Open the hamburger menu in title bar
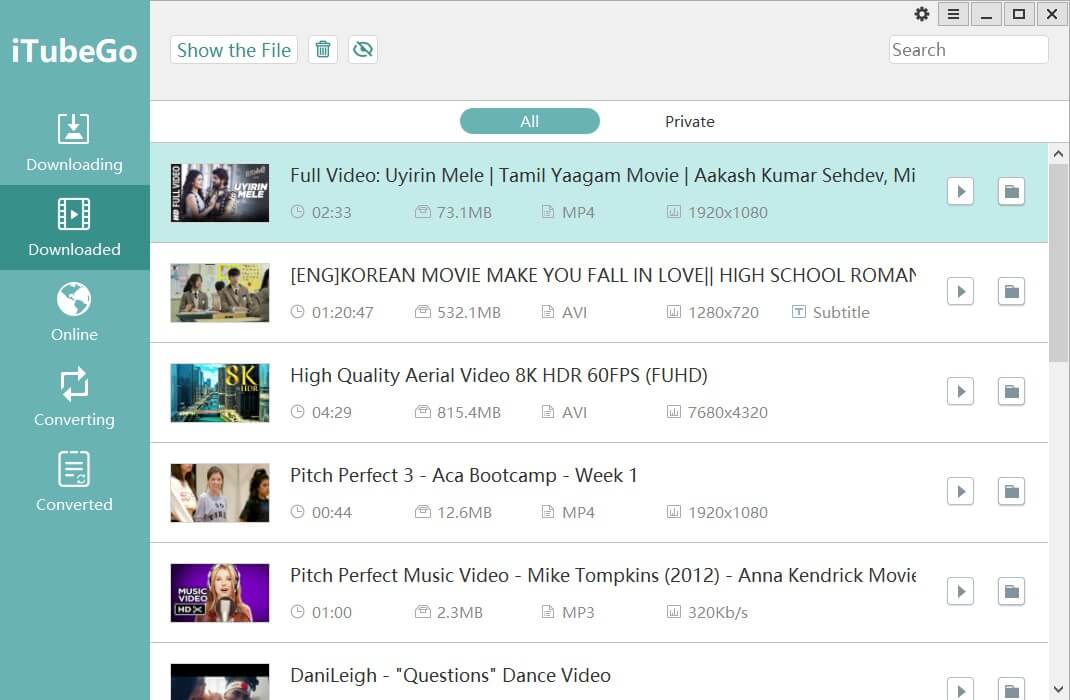Image resolution: width=1070 pixels, height=700 pixels. tap(953, 14)
